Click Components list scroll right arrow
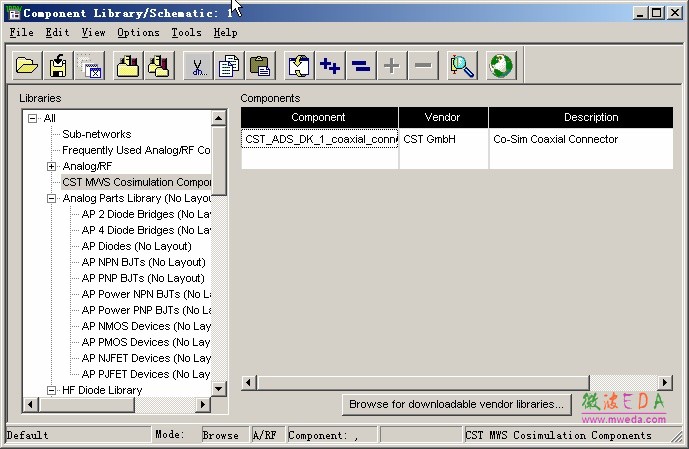 (x=665, y=383)
